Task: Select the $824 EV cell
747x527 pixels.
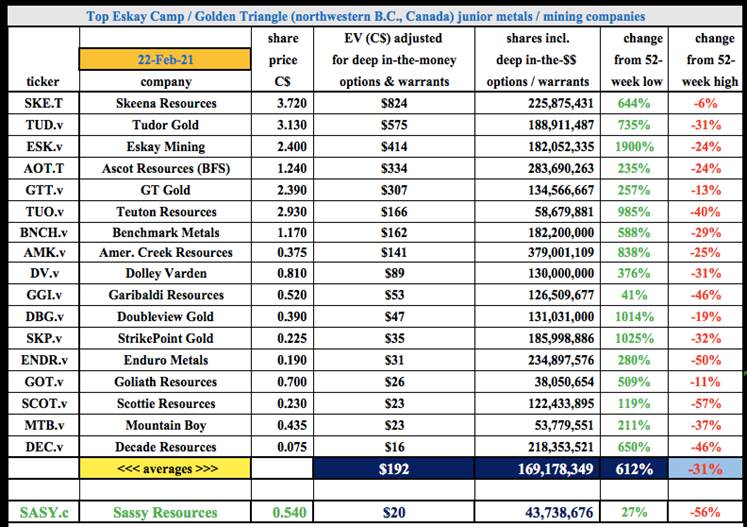Action: (394, 103)
